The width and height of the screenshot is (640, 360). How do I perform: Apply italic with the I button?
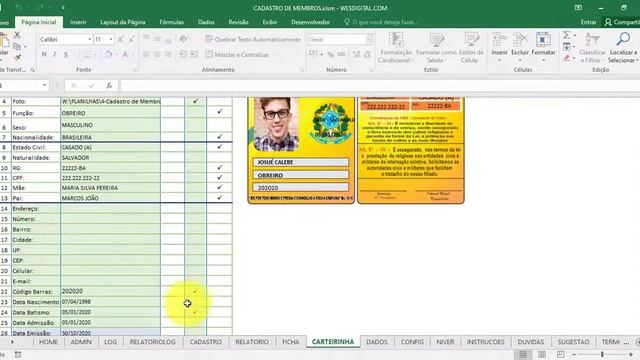tap(55, 54)
